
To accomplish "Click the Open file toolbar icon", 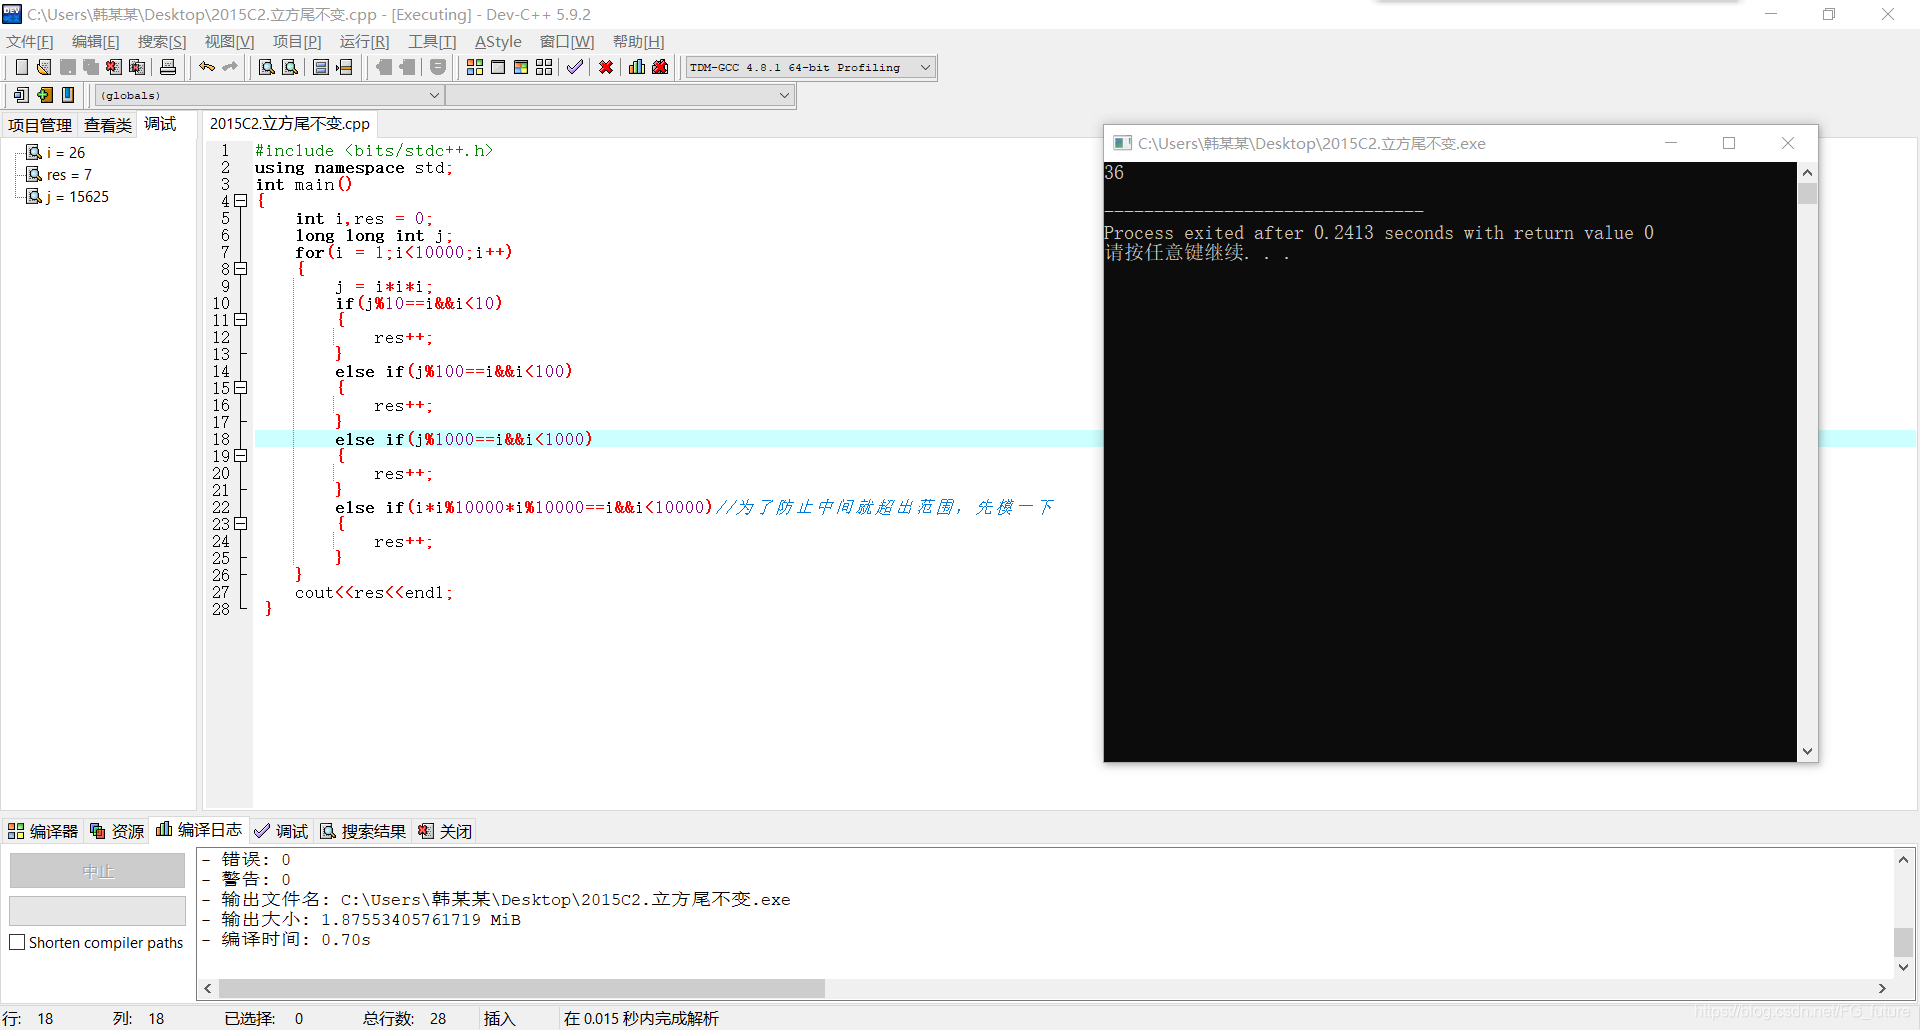I will pyautogui.click(x=44, y=67).
